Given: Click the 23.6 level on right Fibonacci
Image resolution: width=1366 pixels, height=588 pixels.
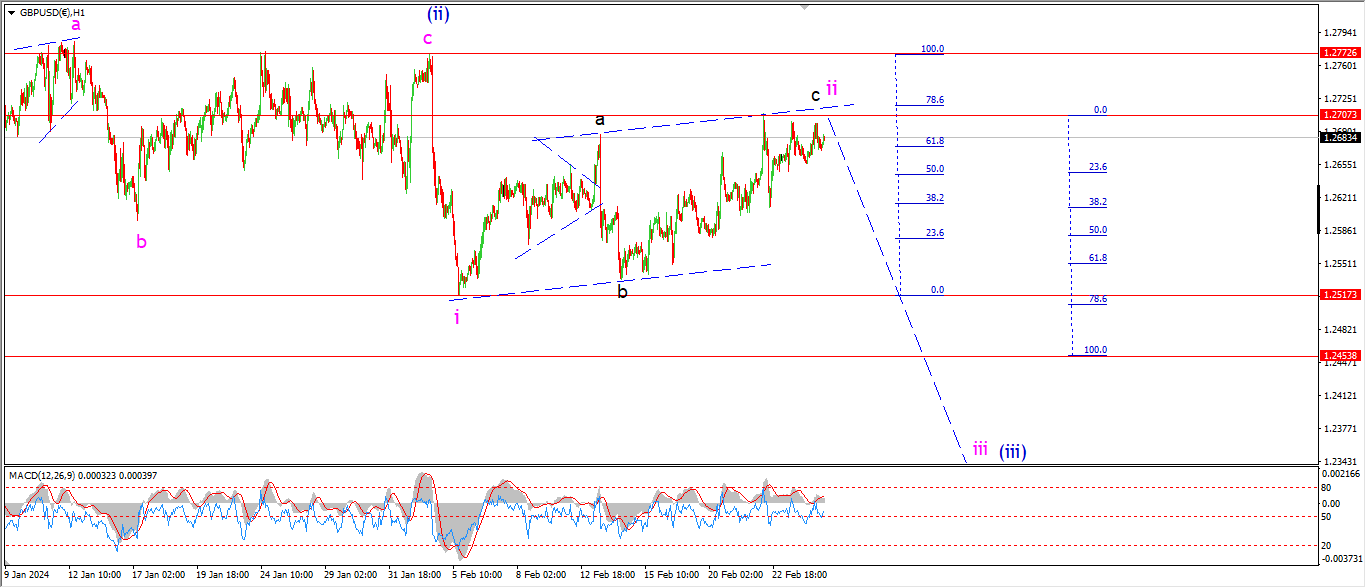Looking at the screenshot, I should [1097, 167].
